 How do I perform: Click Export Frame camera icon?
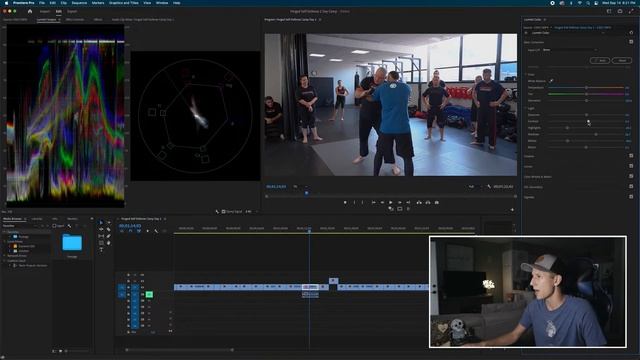point(437,202)
